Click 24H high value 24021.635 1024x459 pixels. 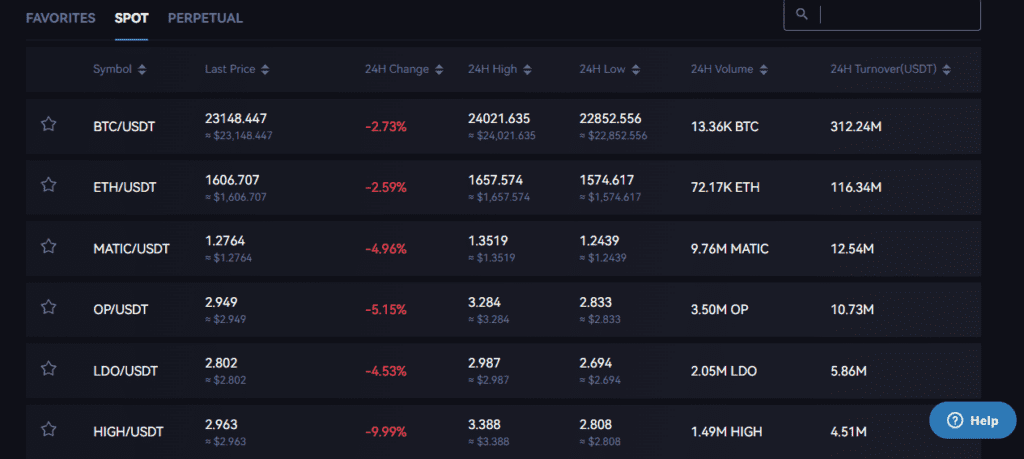pyautogui.click(x=499, y=119)
